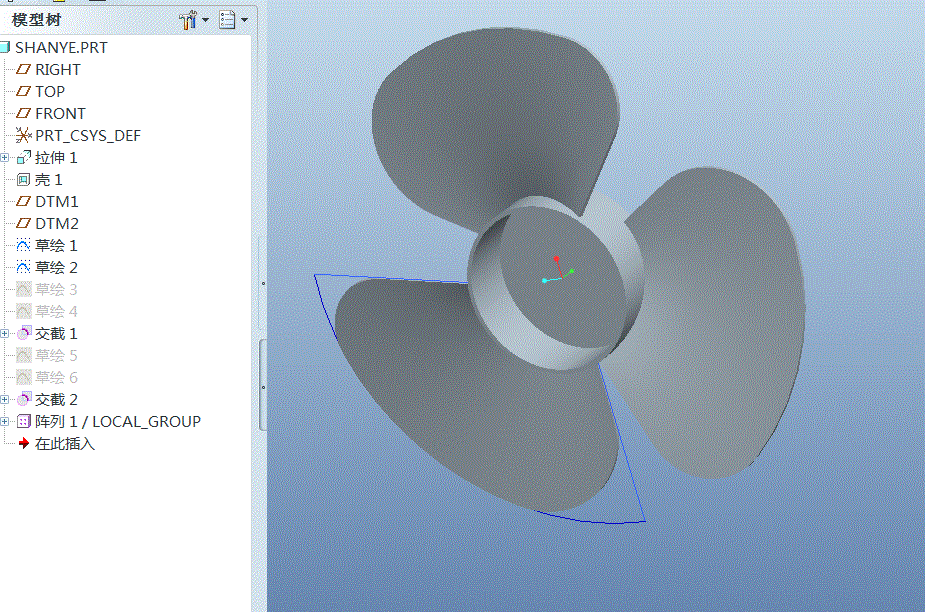This screenshot has height=612, width=925.
Task: Open the model tree show dropdown arrow
Action: pyautogui.click(x=244, y=20)
